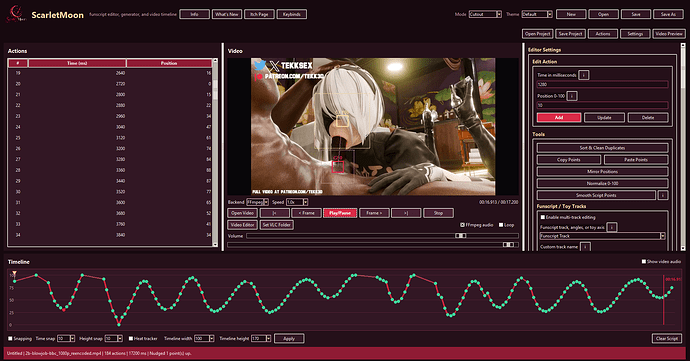Click Set VLC Folder
The image size is (690, 361).
(277, 225)
